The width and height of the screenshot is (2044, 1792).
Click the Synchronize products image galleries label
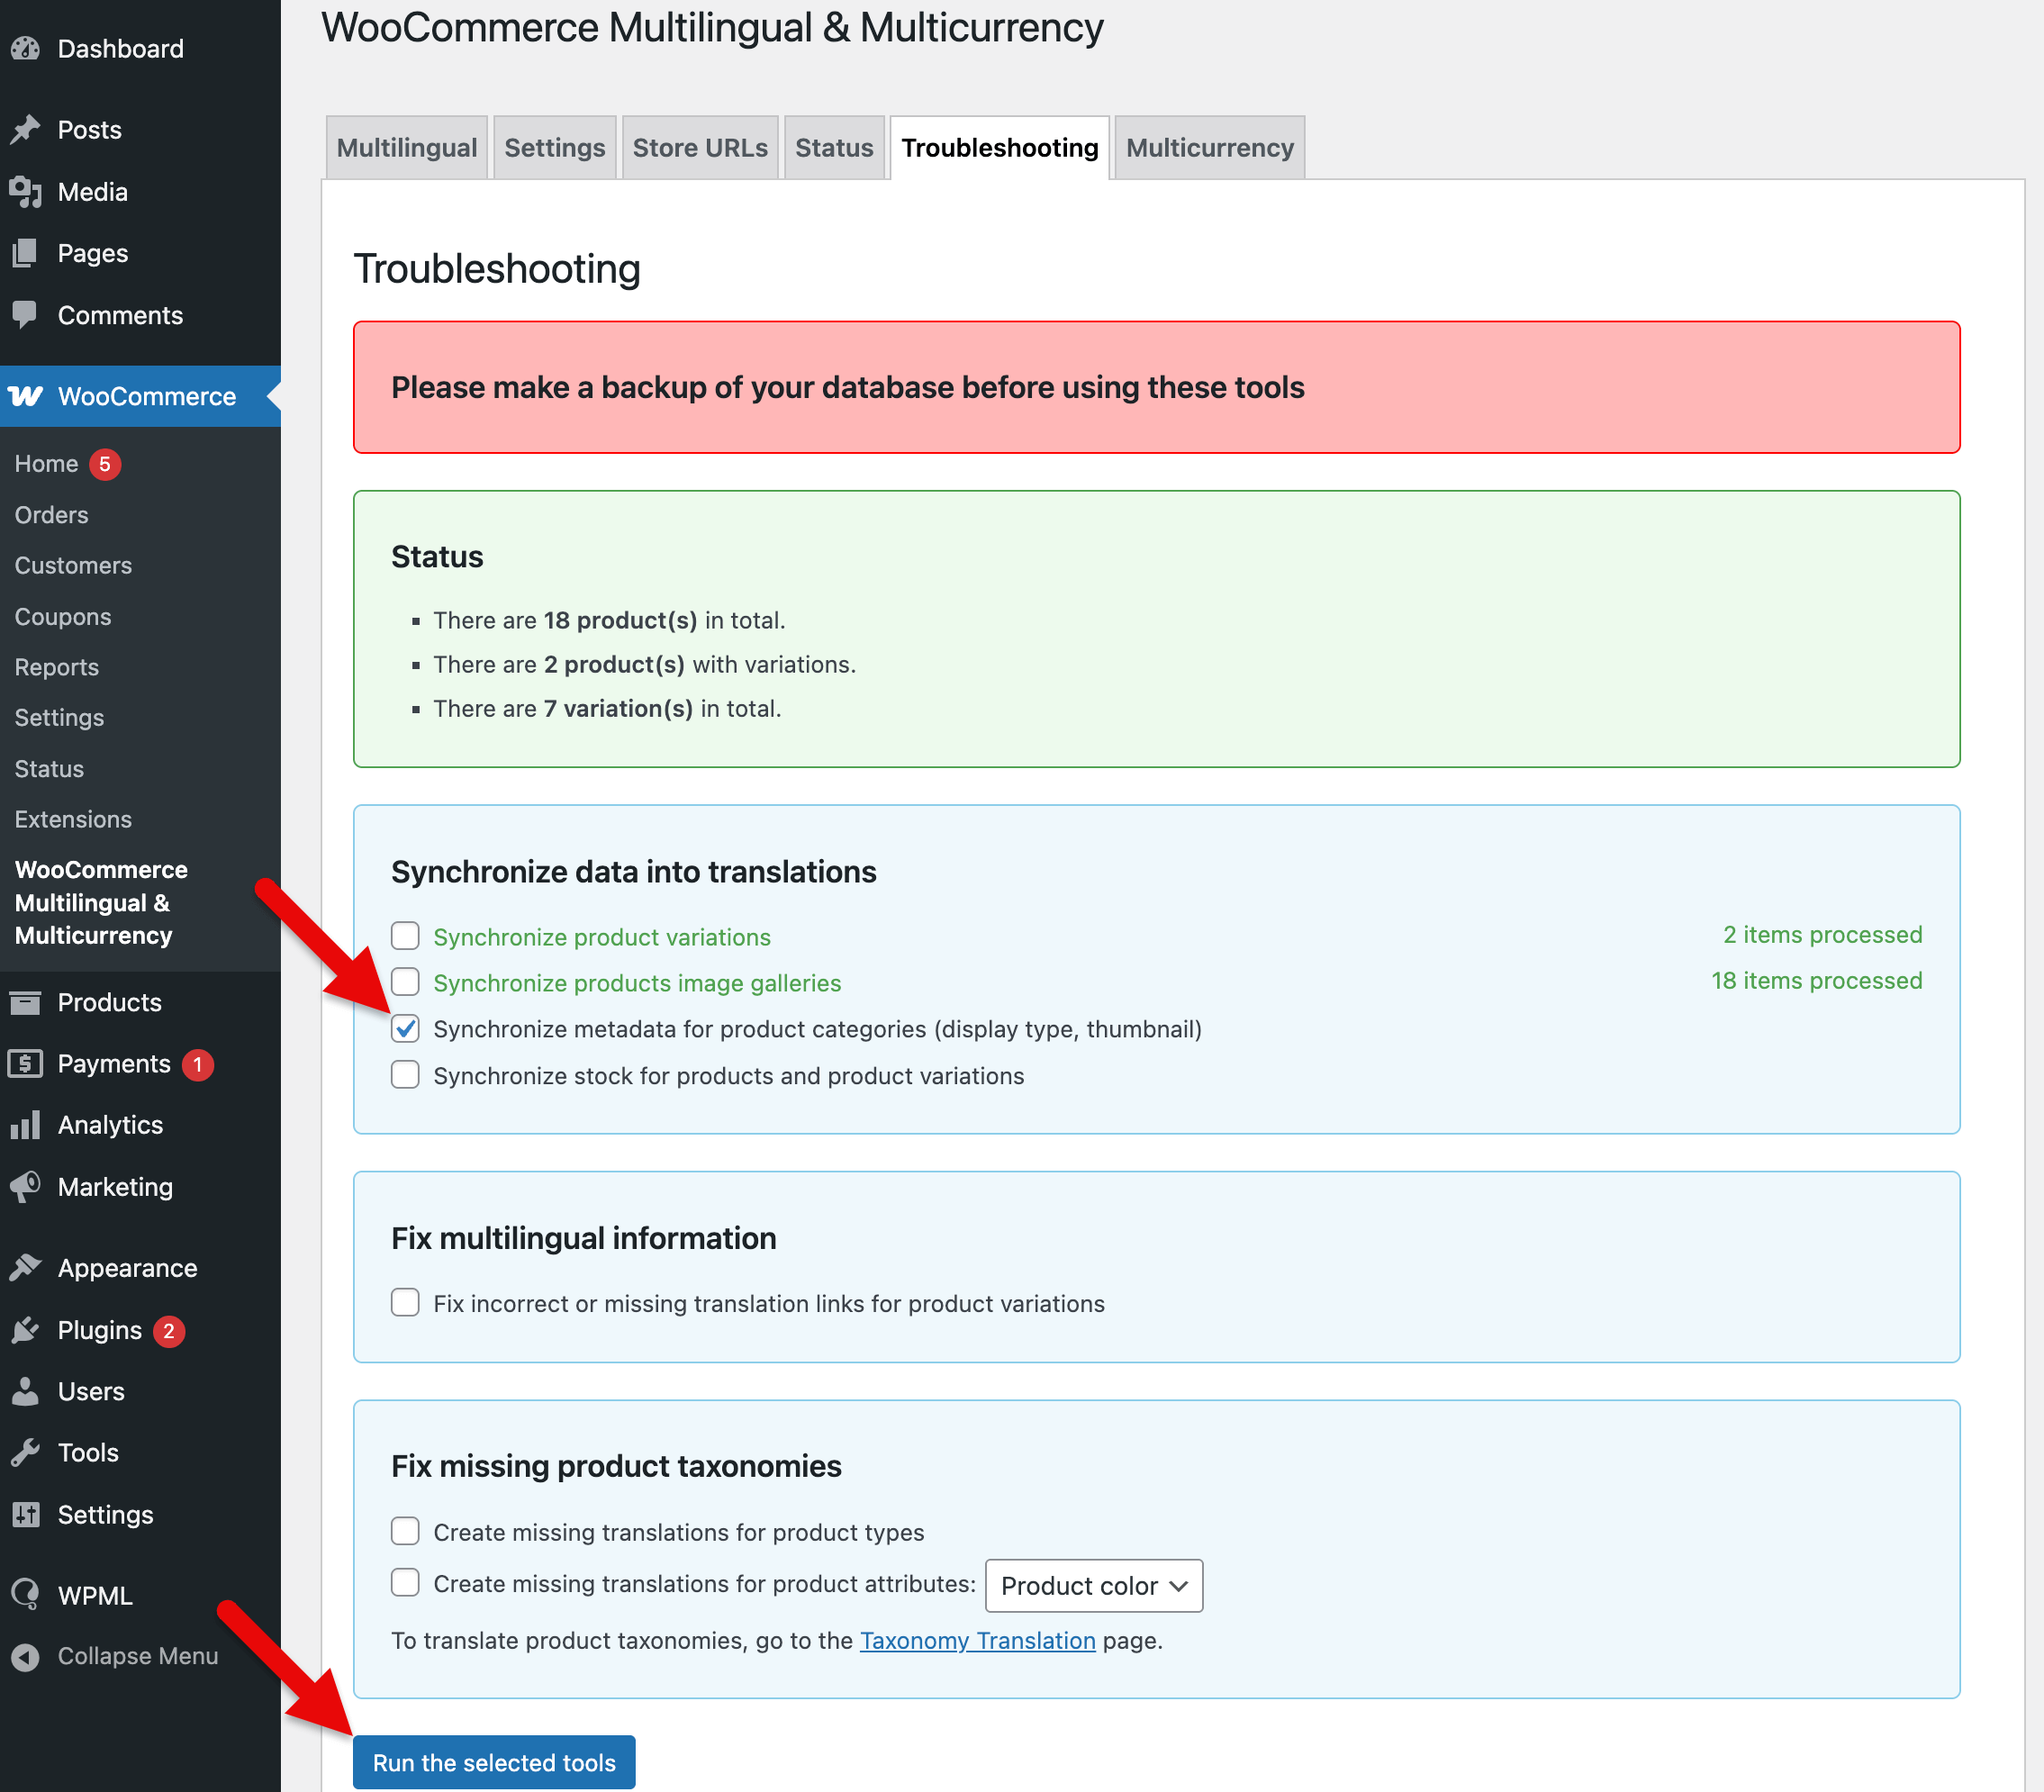click(x=637, y=983)
